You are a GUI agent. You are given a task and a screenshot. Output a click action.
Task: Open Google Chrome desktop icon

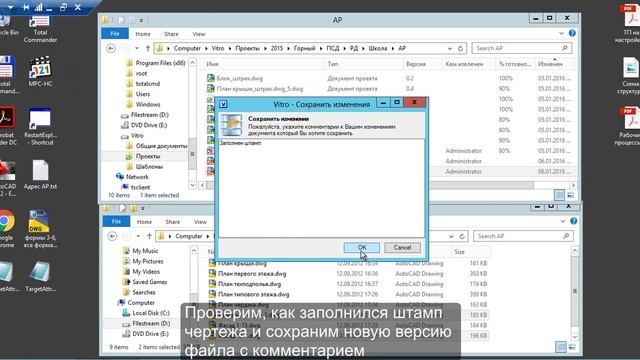click(x=7, y=229)
